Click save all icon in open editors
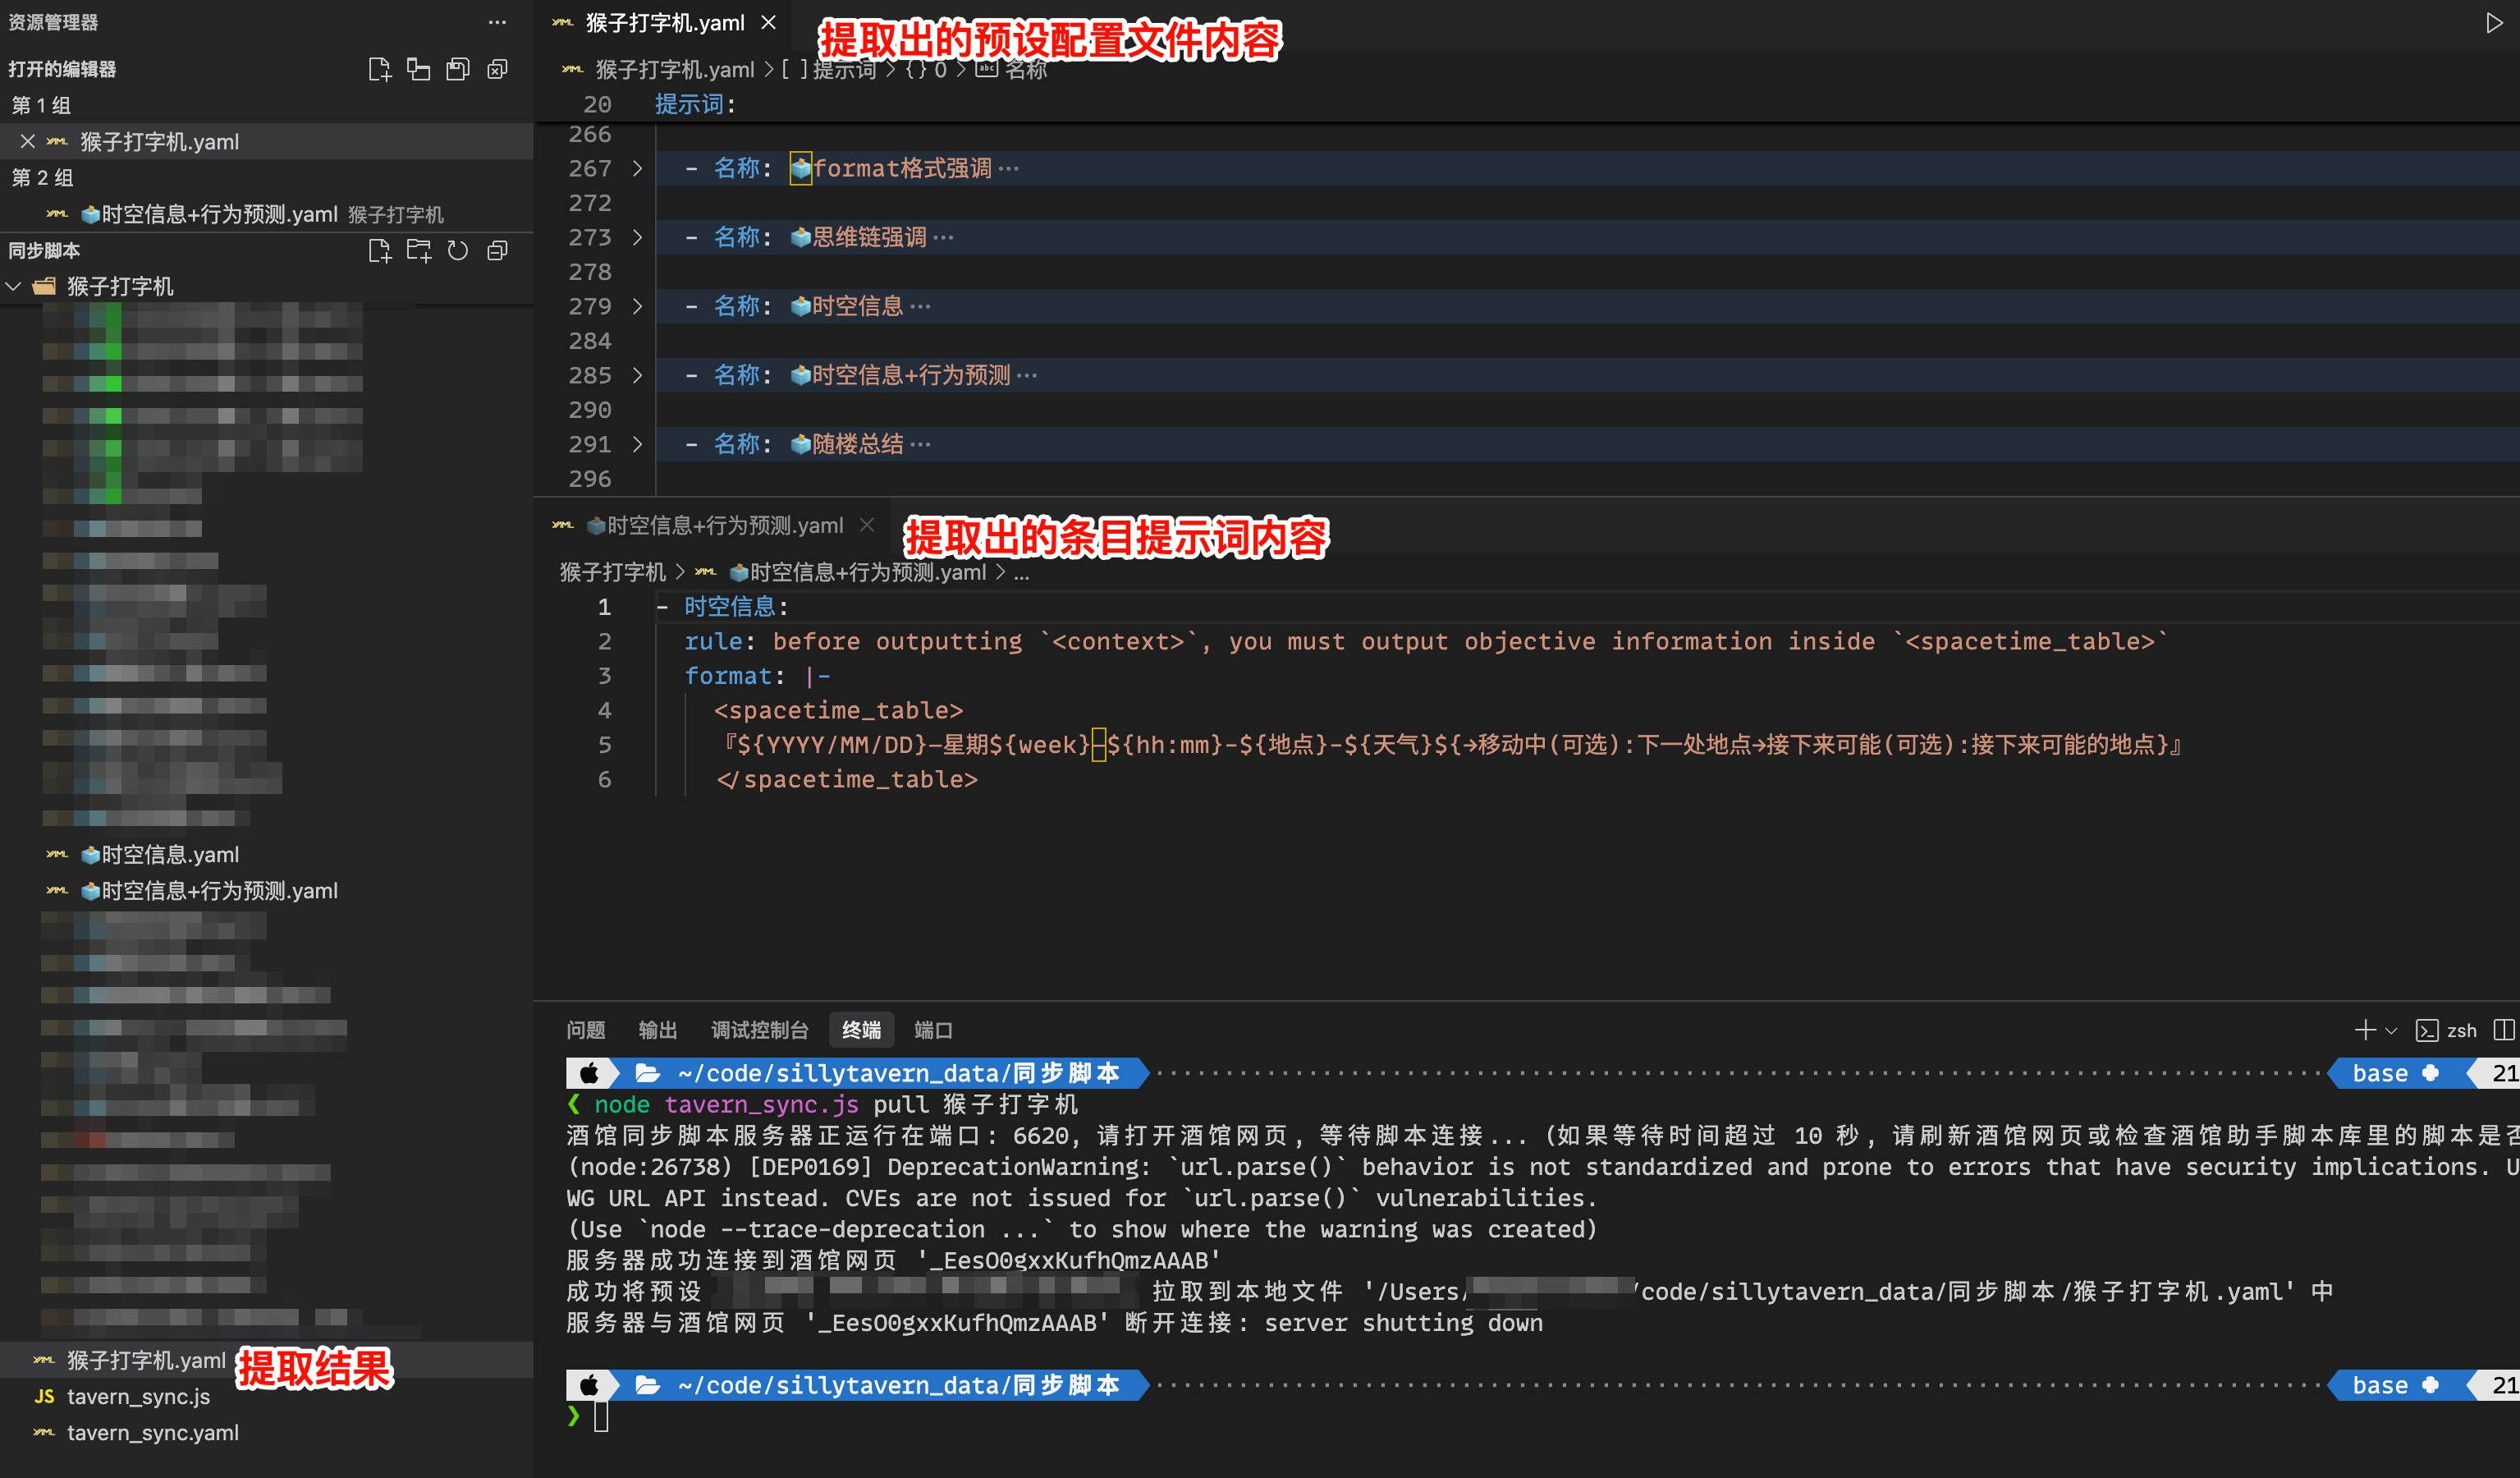This screenshot has width=2520, height=1478. coord(457,69)
